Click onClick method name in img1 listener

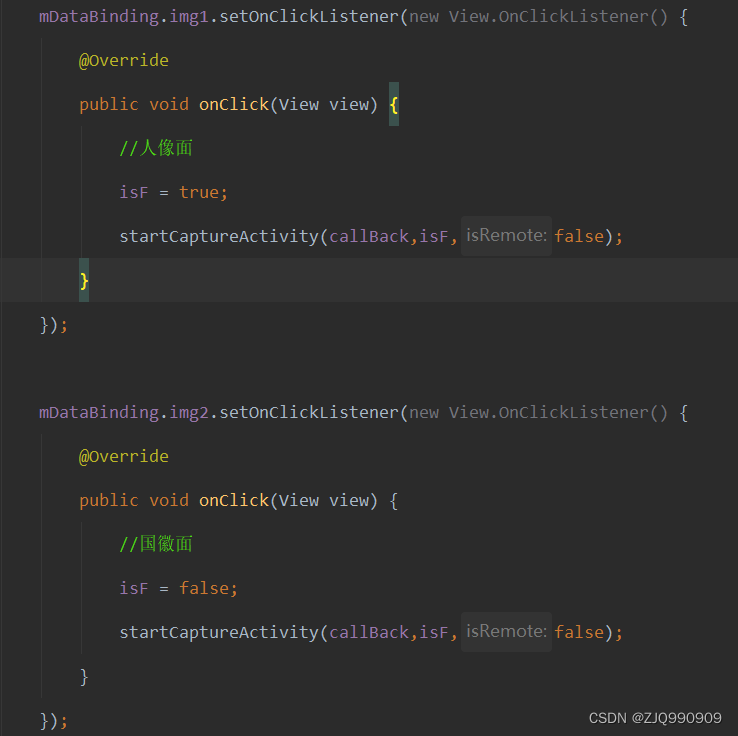click(234, 104)
